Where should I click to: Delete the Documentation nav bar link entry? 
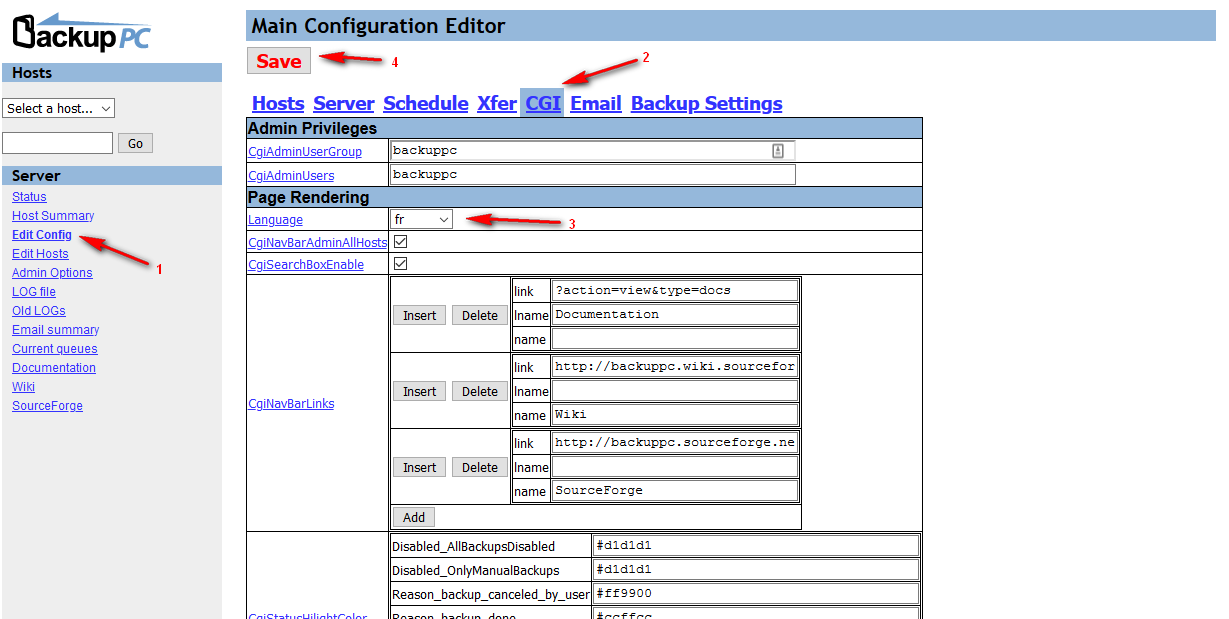click(480, 315)
